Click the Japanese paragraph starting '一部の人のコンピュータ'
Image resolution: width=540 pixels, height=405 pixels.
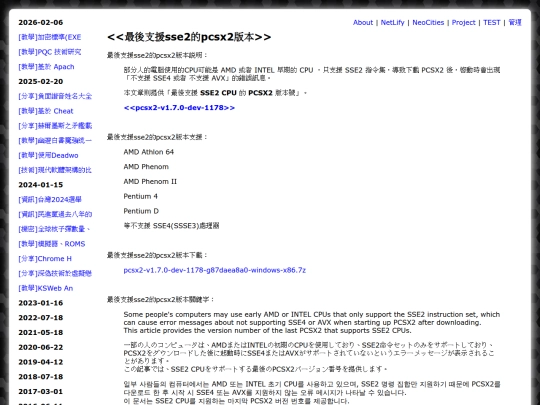pos(309,357)
